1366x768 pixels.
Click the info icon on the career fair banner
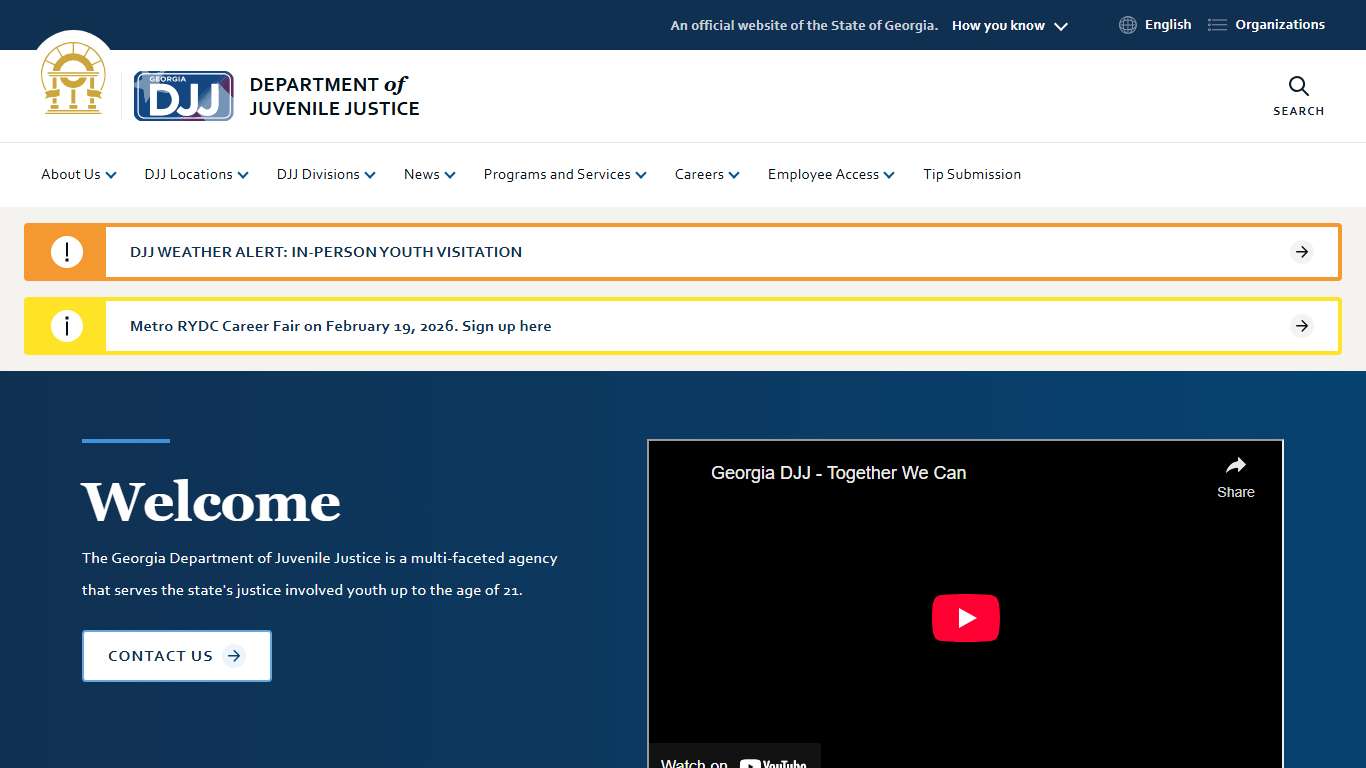point(66,325)
